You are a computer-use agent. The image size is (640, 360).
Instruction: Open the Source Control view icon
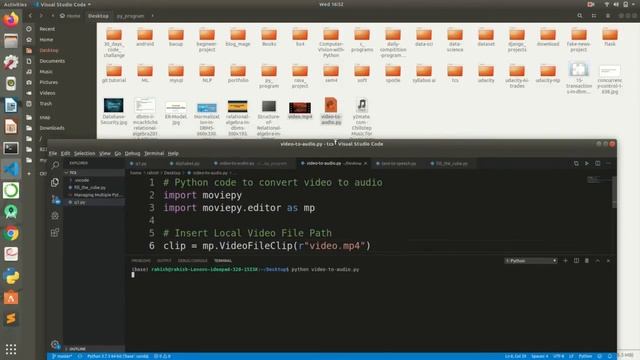pyautogui.click(x=56, y=199)
